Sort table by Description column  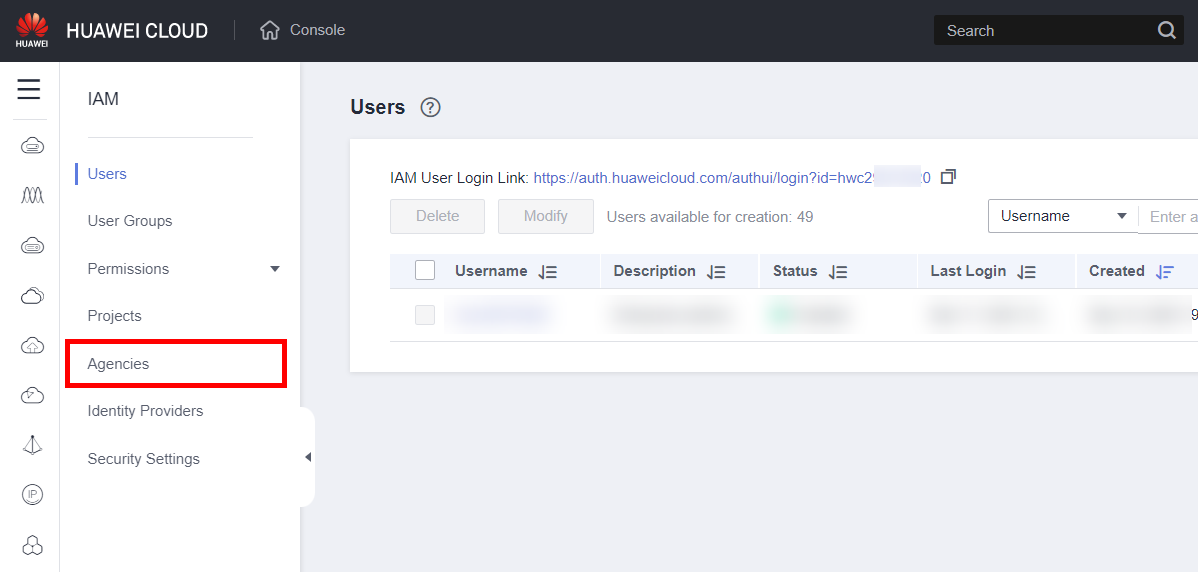click(716, 272)
